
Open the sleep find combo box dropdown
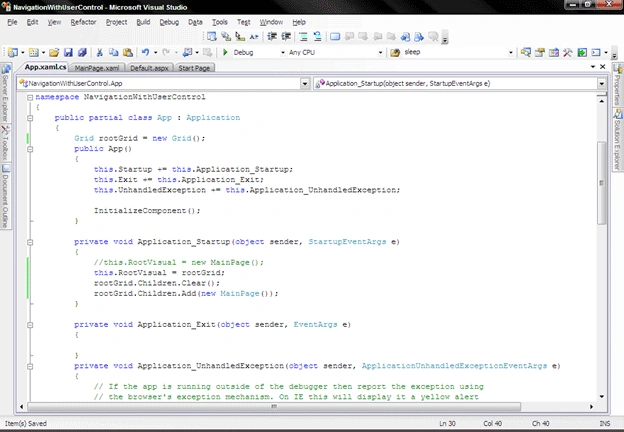tap(511, 53)
